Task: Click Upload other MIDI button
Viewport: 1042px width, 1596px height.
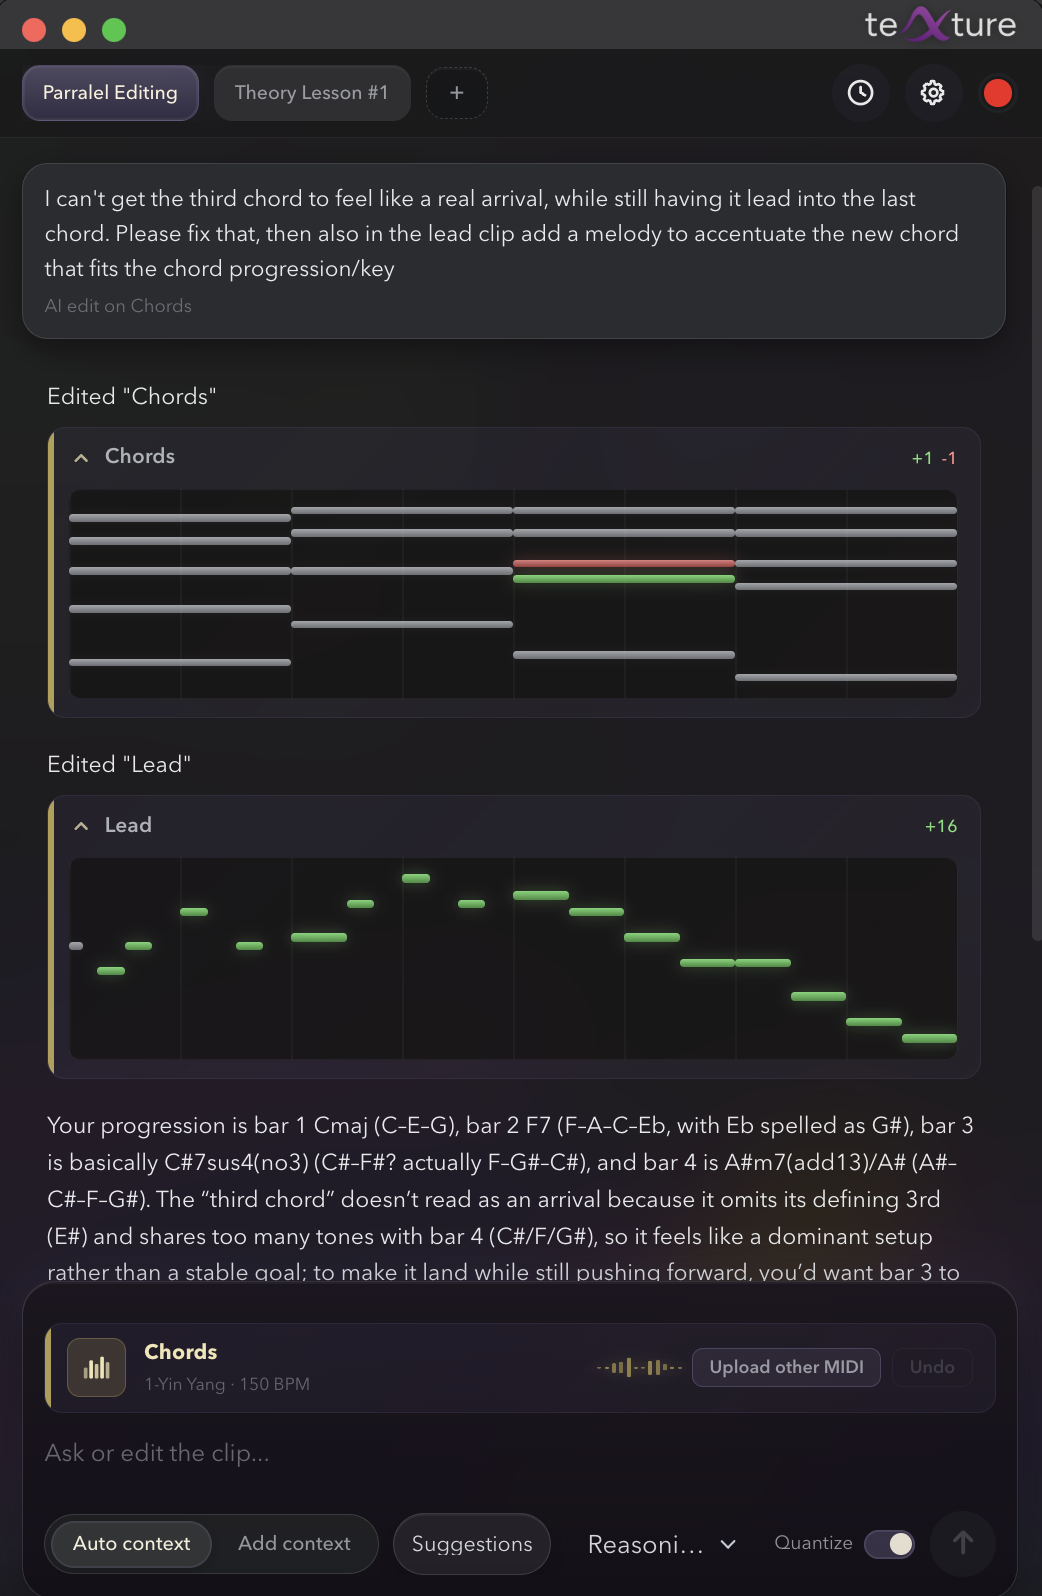Action: (786, 1367)
